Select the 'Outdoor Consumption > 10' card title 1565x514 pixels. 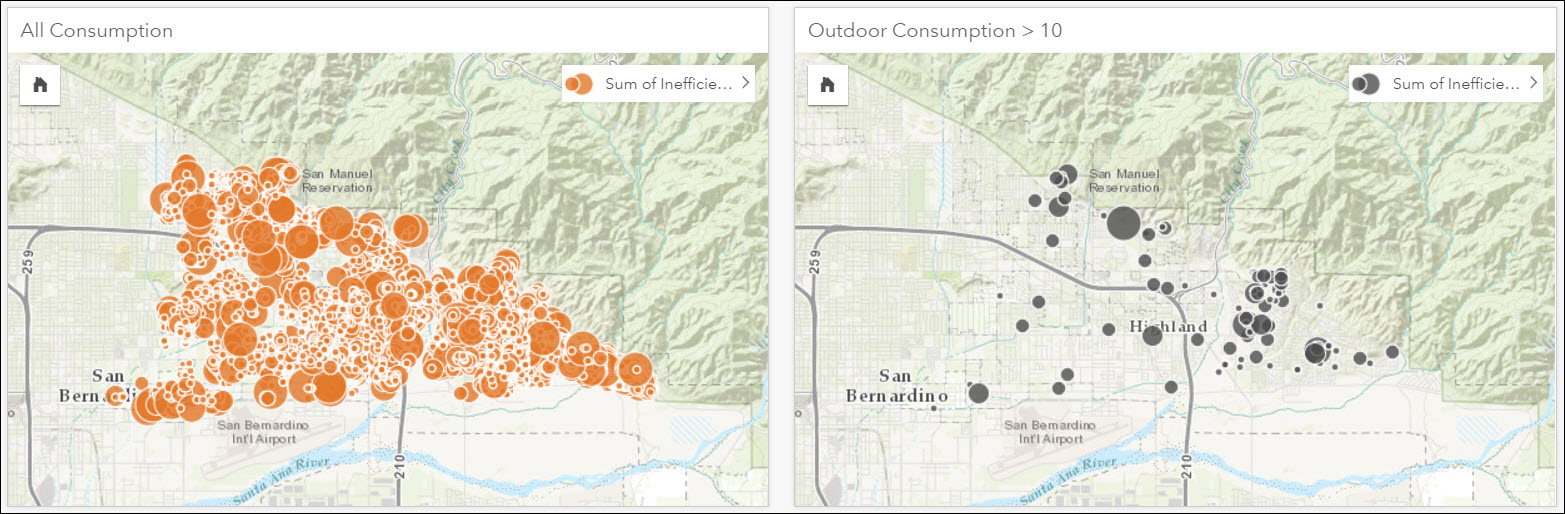click(934, 31)
